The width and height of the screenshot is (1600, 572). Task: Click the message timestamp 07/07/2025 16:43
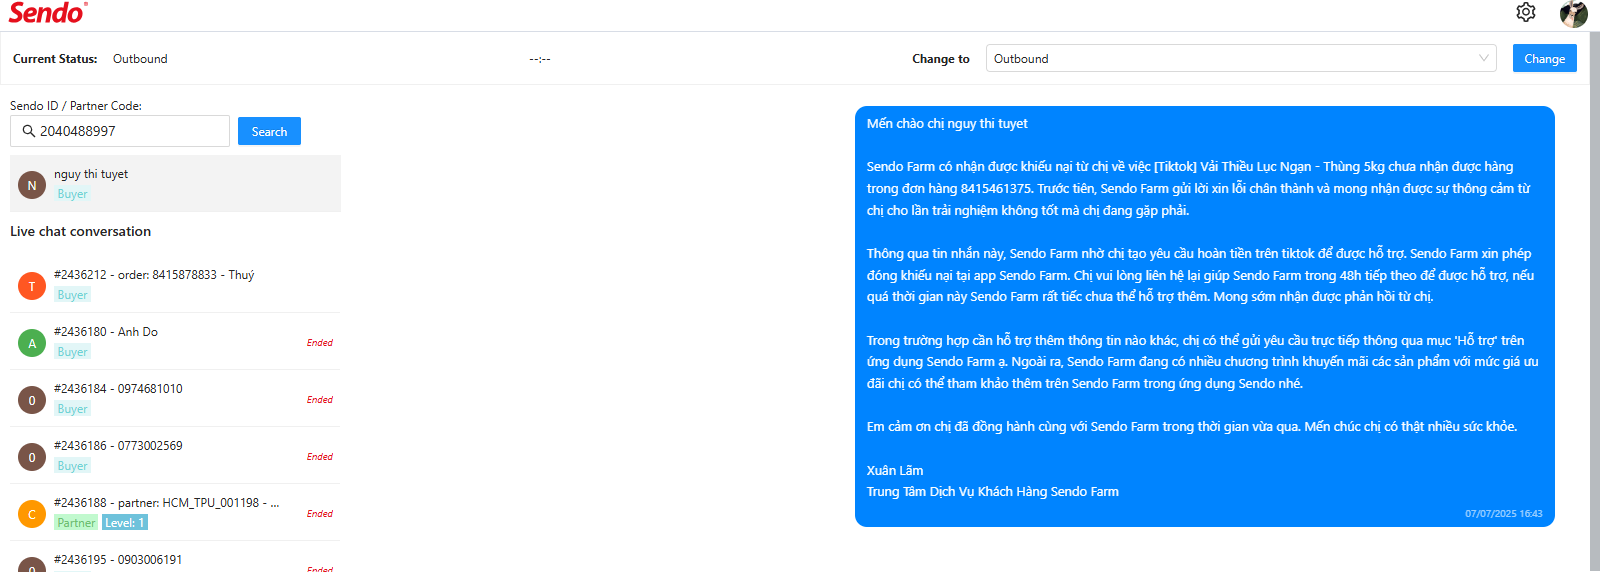click(x=1504, y=514)
